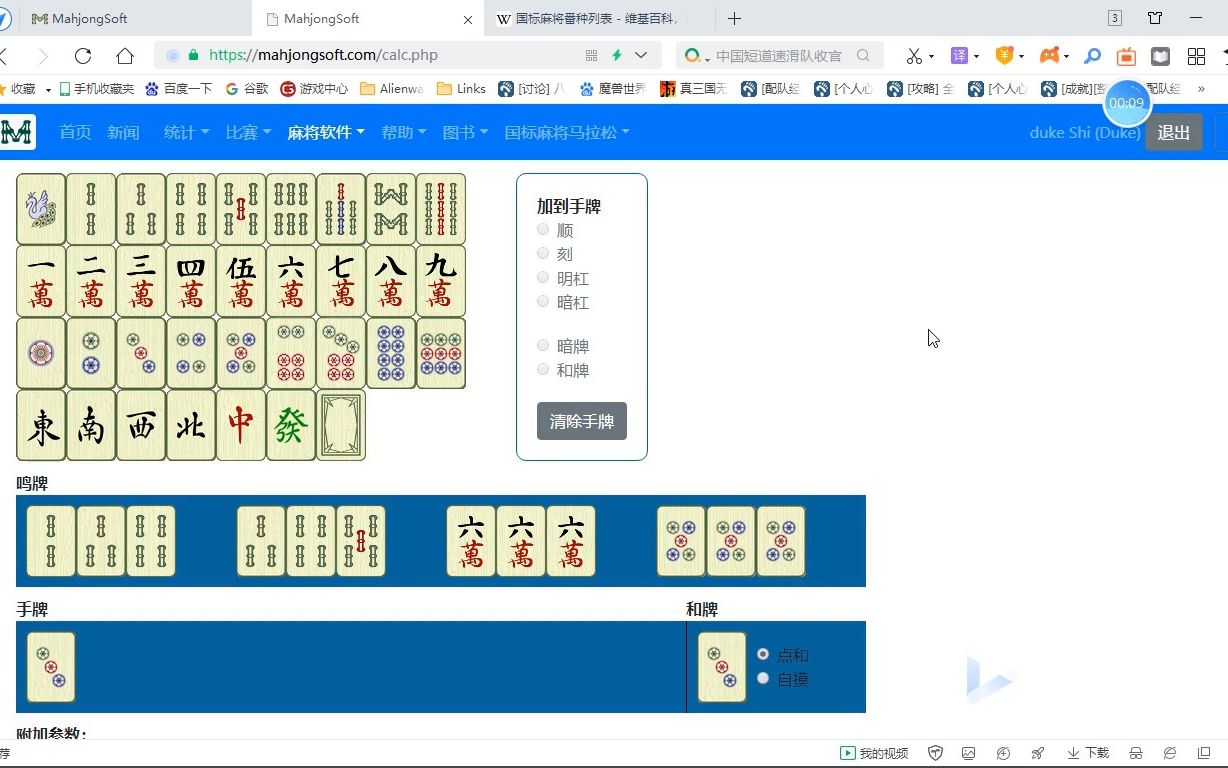
Task: Click the three dots tile in 手牌
Action: pyautogui.click(x=51, y=667)
